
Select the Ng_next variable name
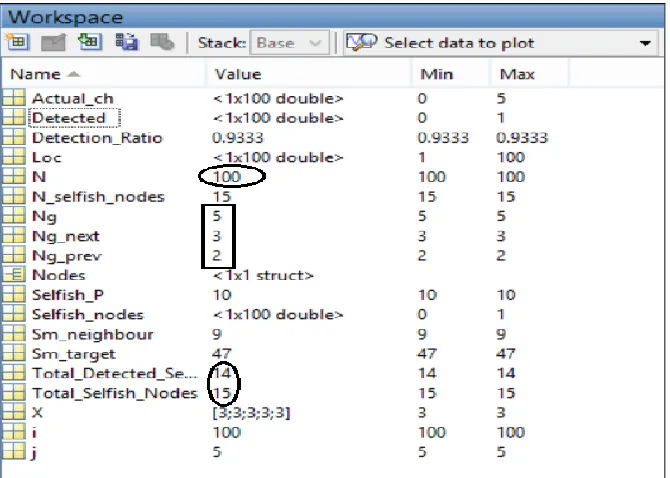66,236
